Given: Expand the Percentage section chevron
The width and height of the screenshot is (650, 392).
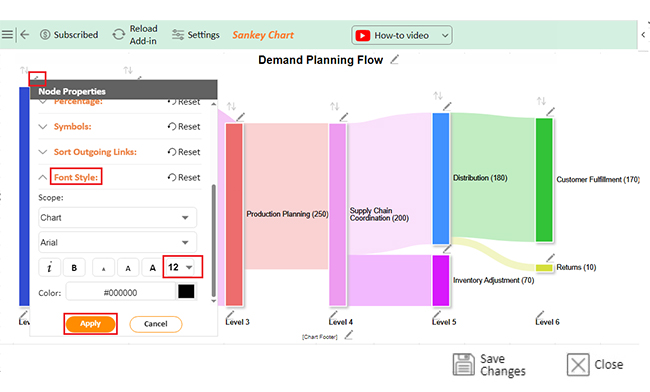Looking at the screenshot, I should (x=43, y=102).
